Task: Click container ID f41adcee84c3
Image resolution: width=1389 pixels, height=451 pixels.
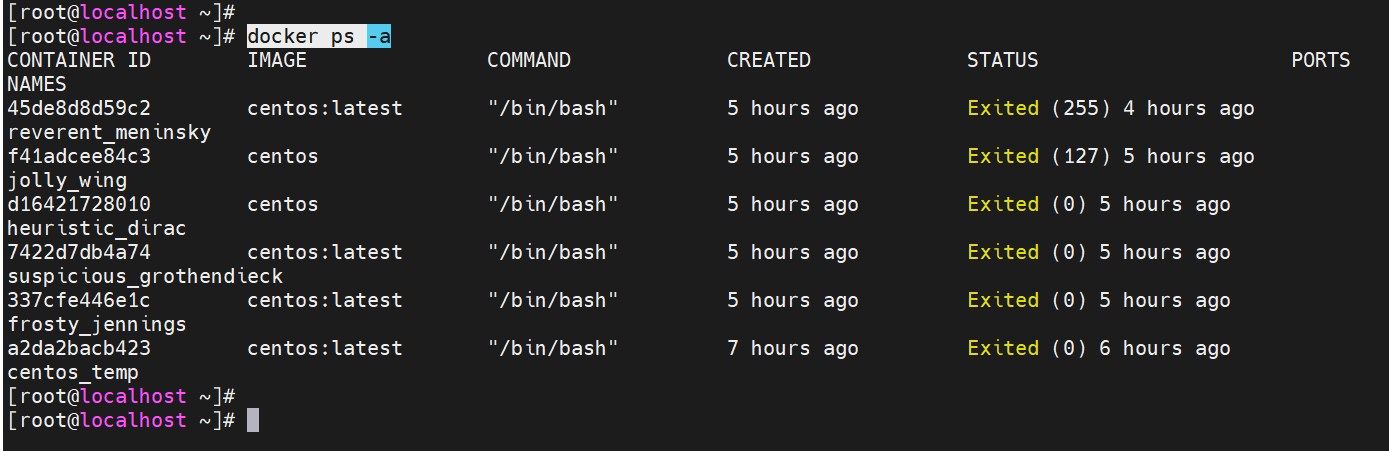Action: (x=79, y=156)
